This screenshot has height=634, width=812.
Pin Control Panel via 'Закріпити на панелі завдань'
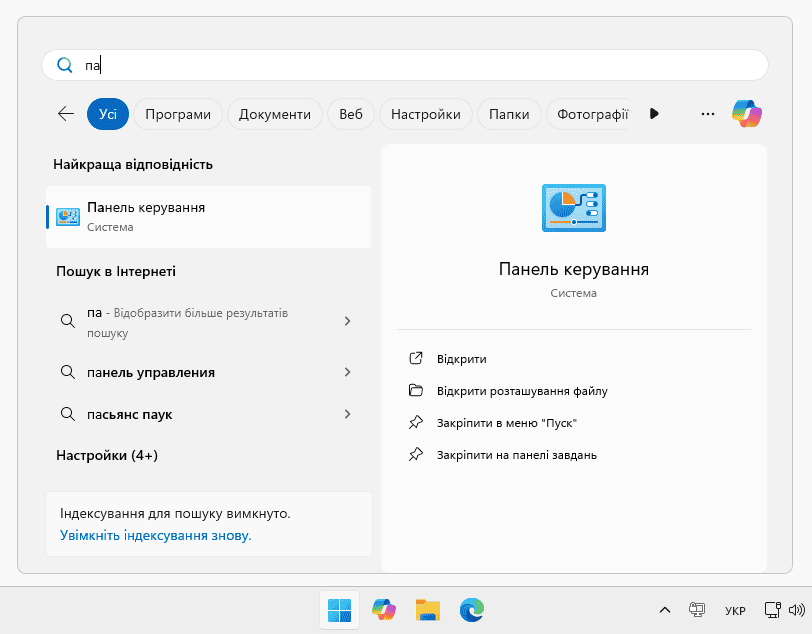coord(516,455)
